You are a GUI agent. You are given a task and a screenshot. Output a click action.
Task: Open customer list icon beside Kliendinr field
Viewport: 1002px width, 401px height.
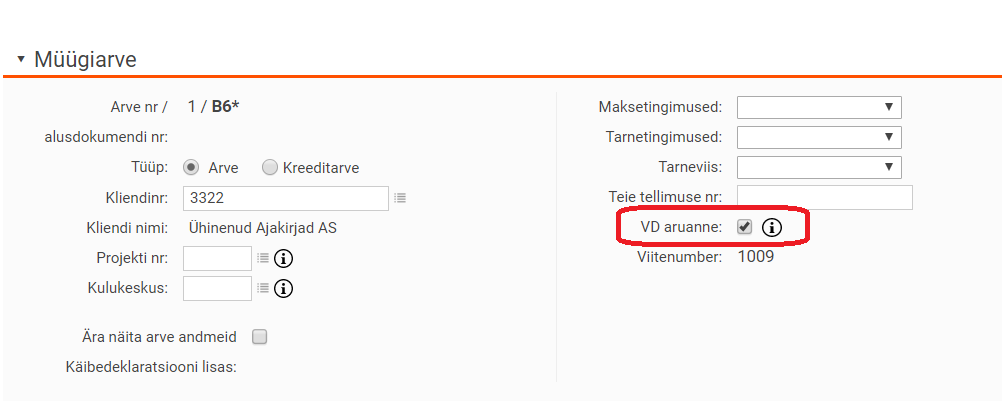click(400, 199)
